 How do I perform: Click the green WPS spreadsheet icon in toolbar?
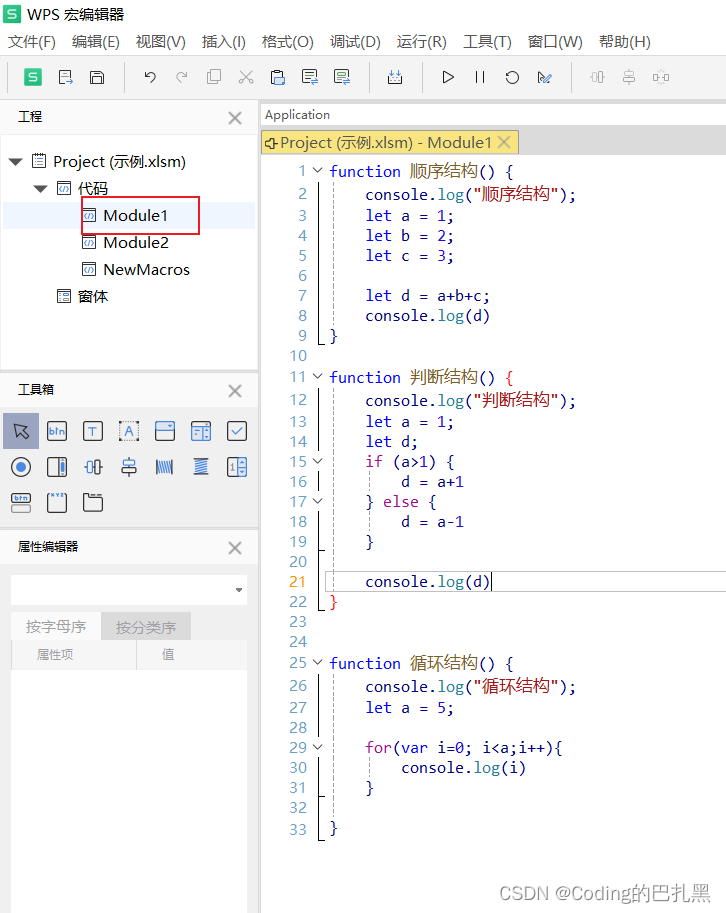[x=33, y=77]
